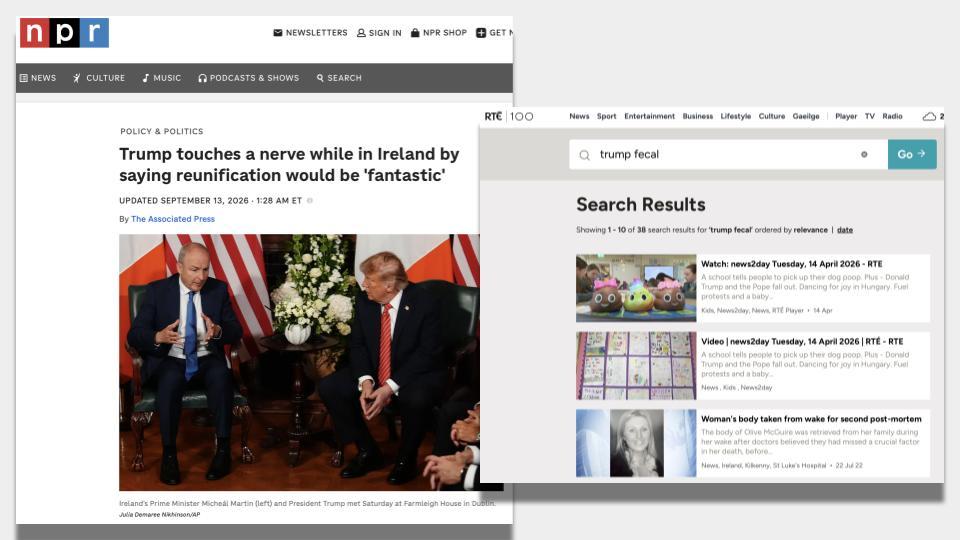Click the headphones Podcasts & Shows icon
Screen dimensions: 960x540
click(202, 78)
